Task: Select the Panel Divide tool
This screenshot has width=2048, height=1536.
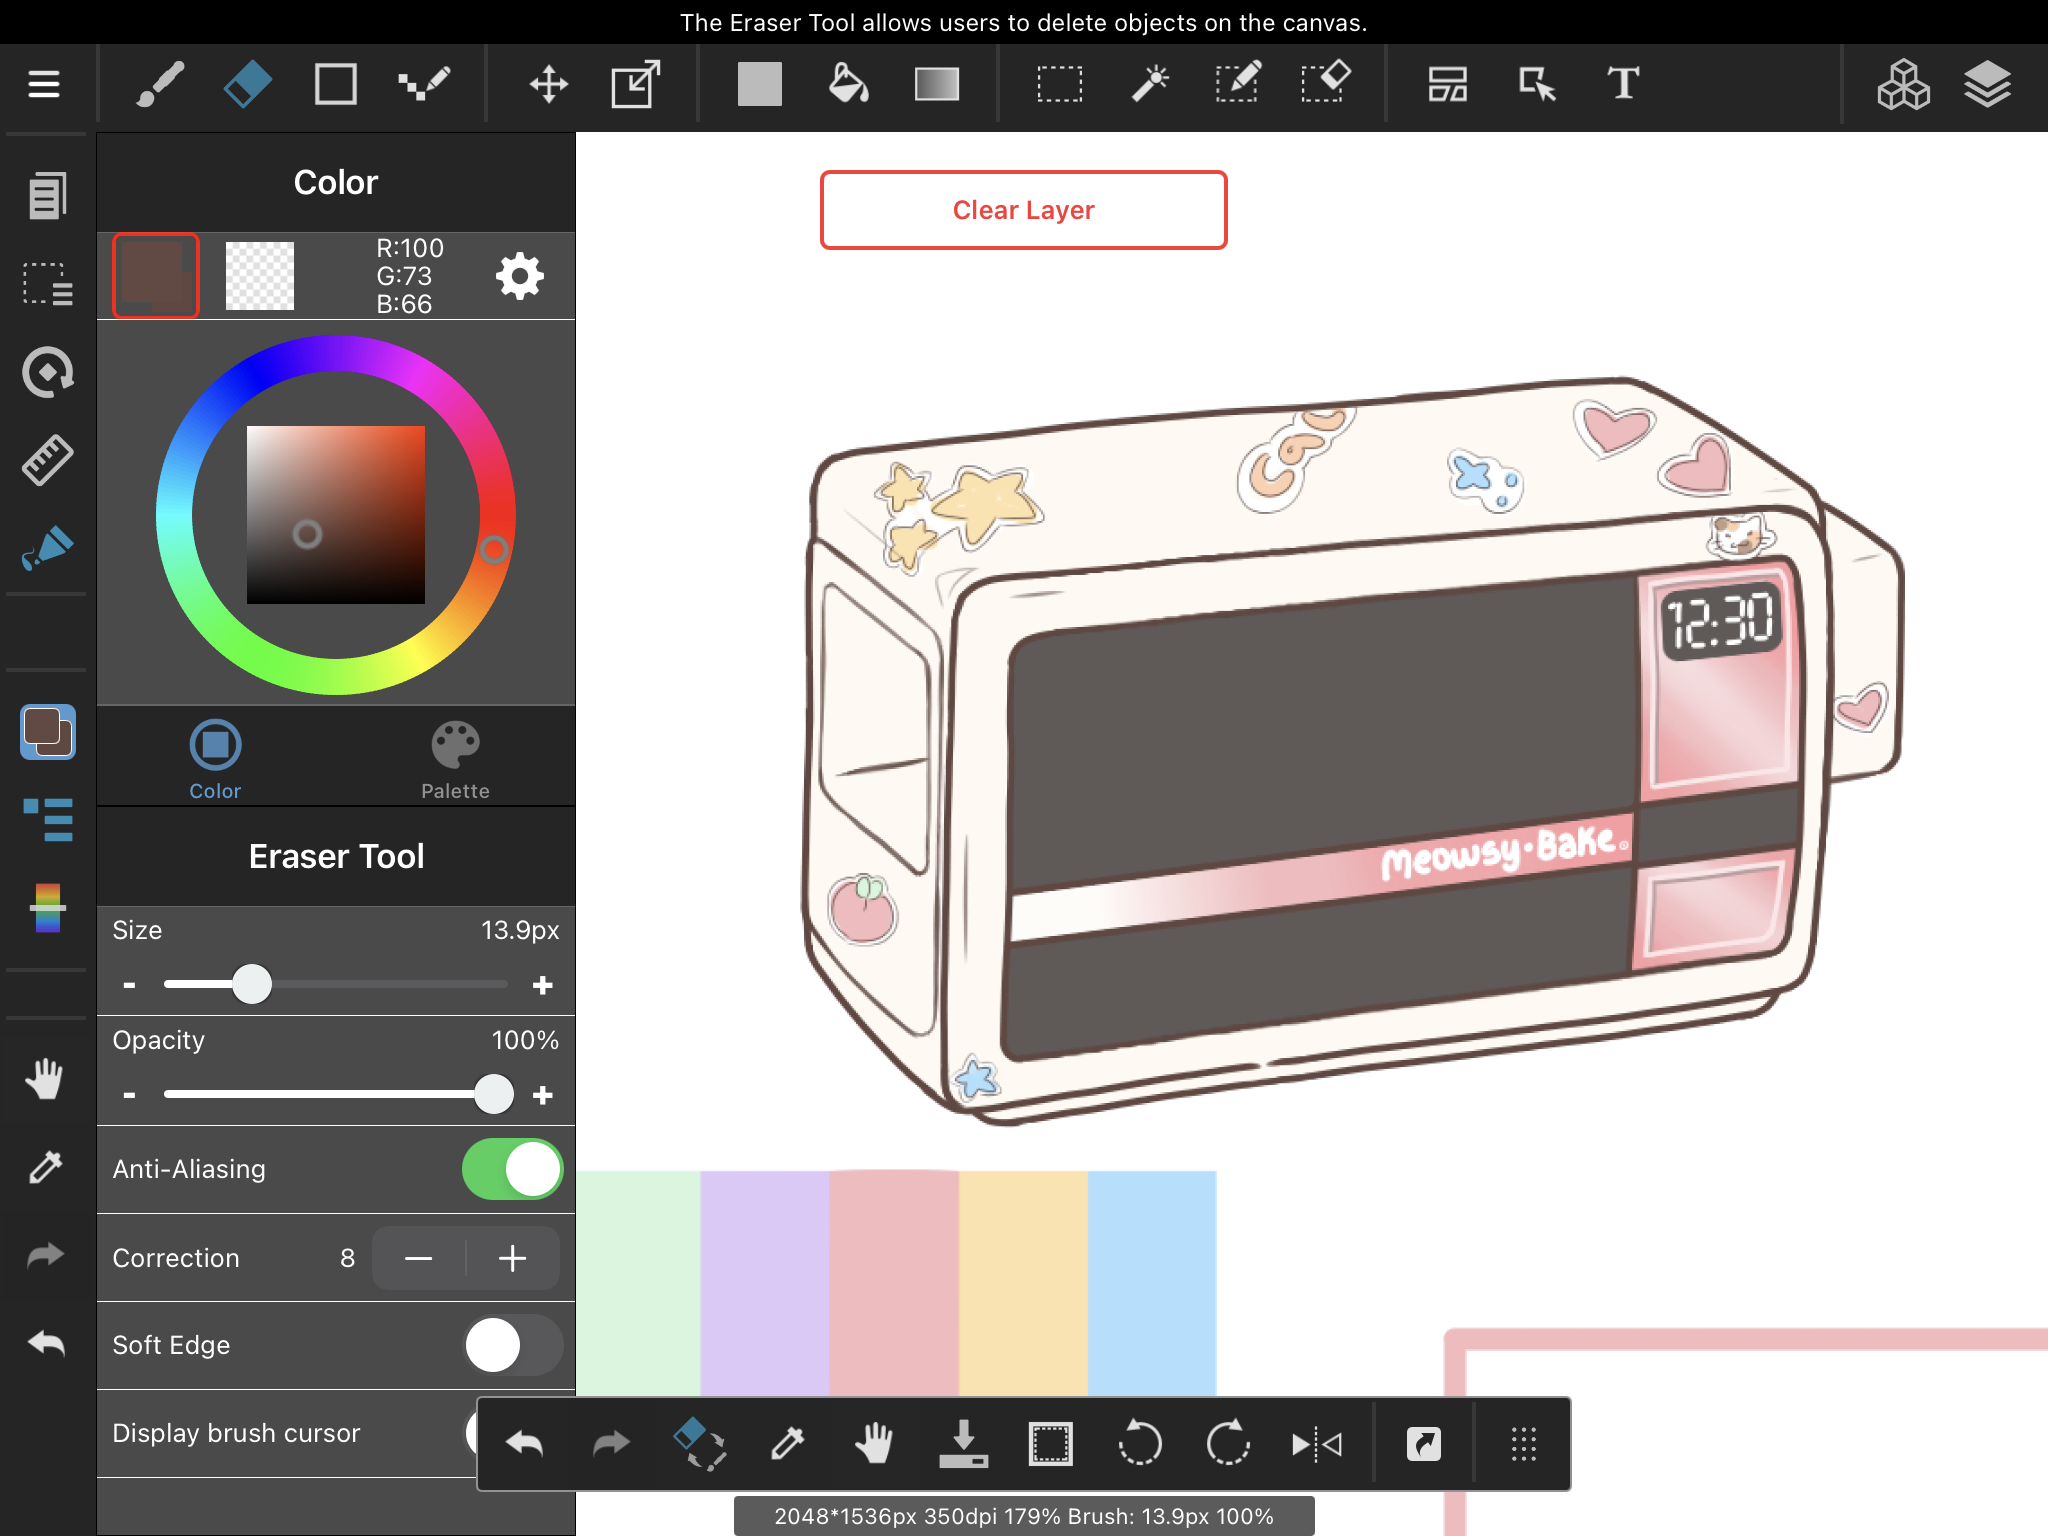Action: click(1447, 84)
